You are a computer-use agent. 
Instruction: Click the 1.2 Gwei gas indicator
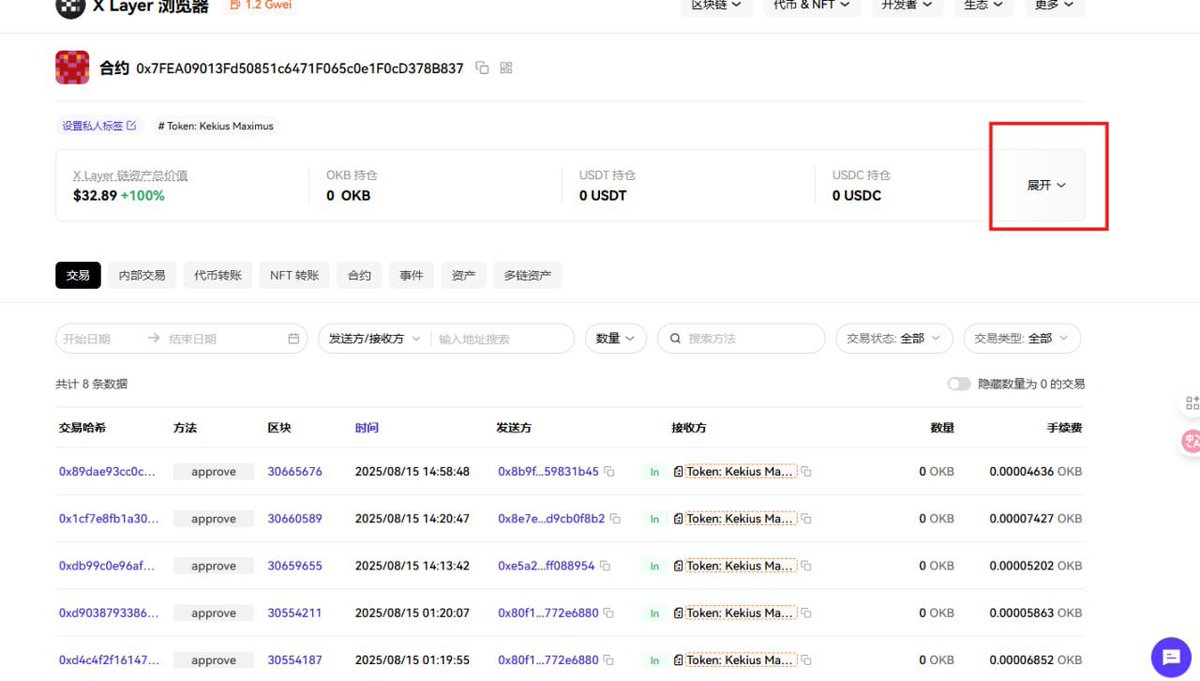point(260,5)
